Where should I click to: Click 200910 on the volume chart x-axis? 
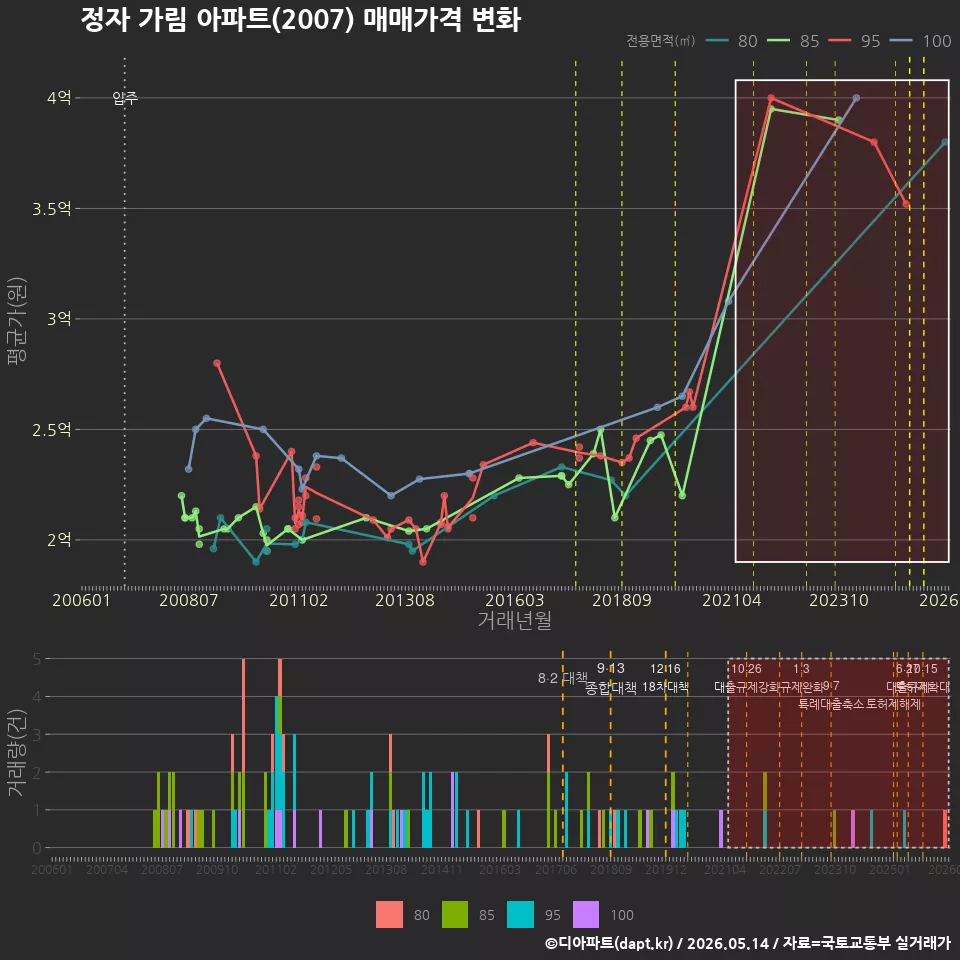coord(217,869)
